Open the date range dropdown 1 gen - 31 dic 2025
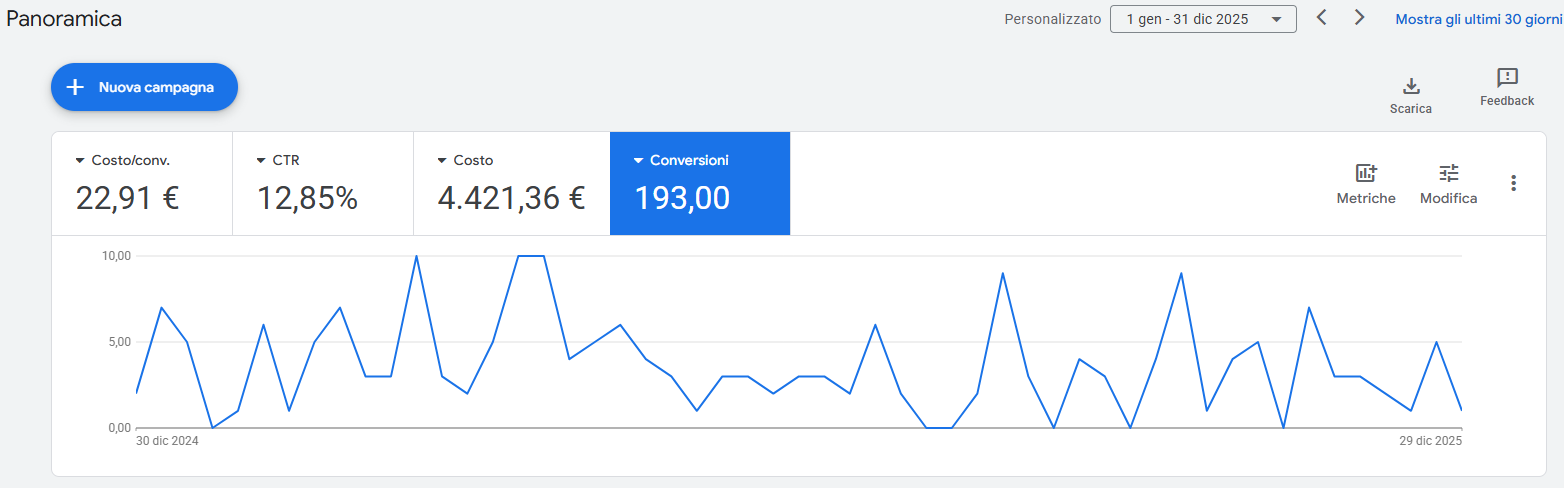1564x488 pixels. point(1202,19)
